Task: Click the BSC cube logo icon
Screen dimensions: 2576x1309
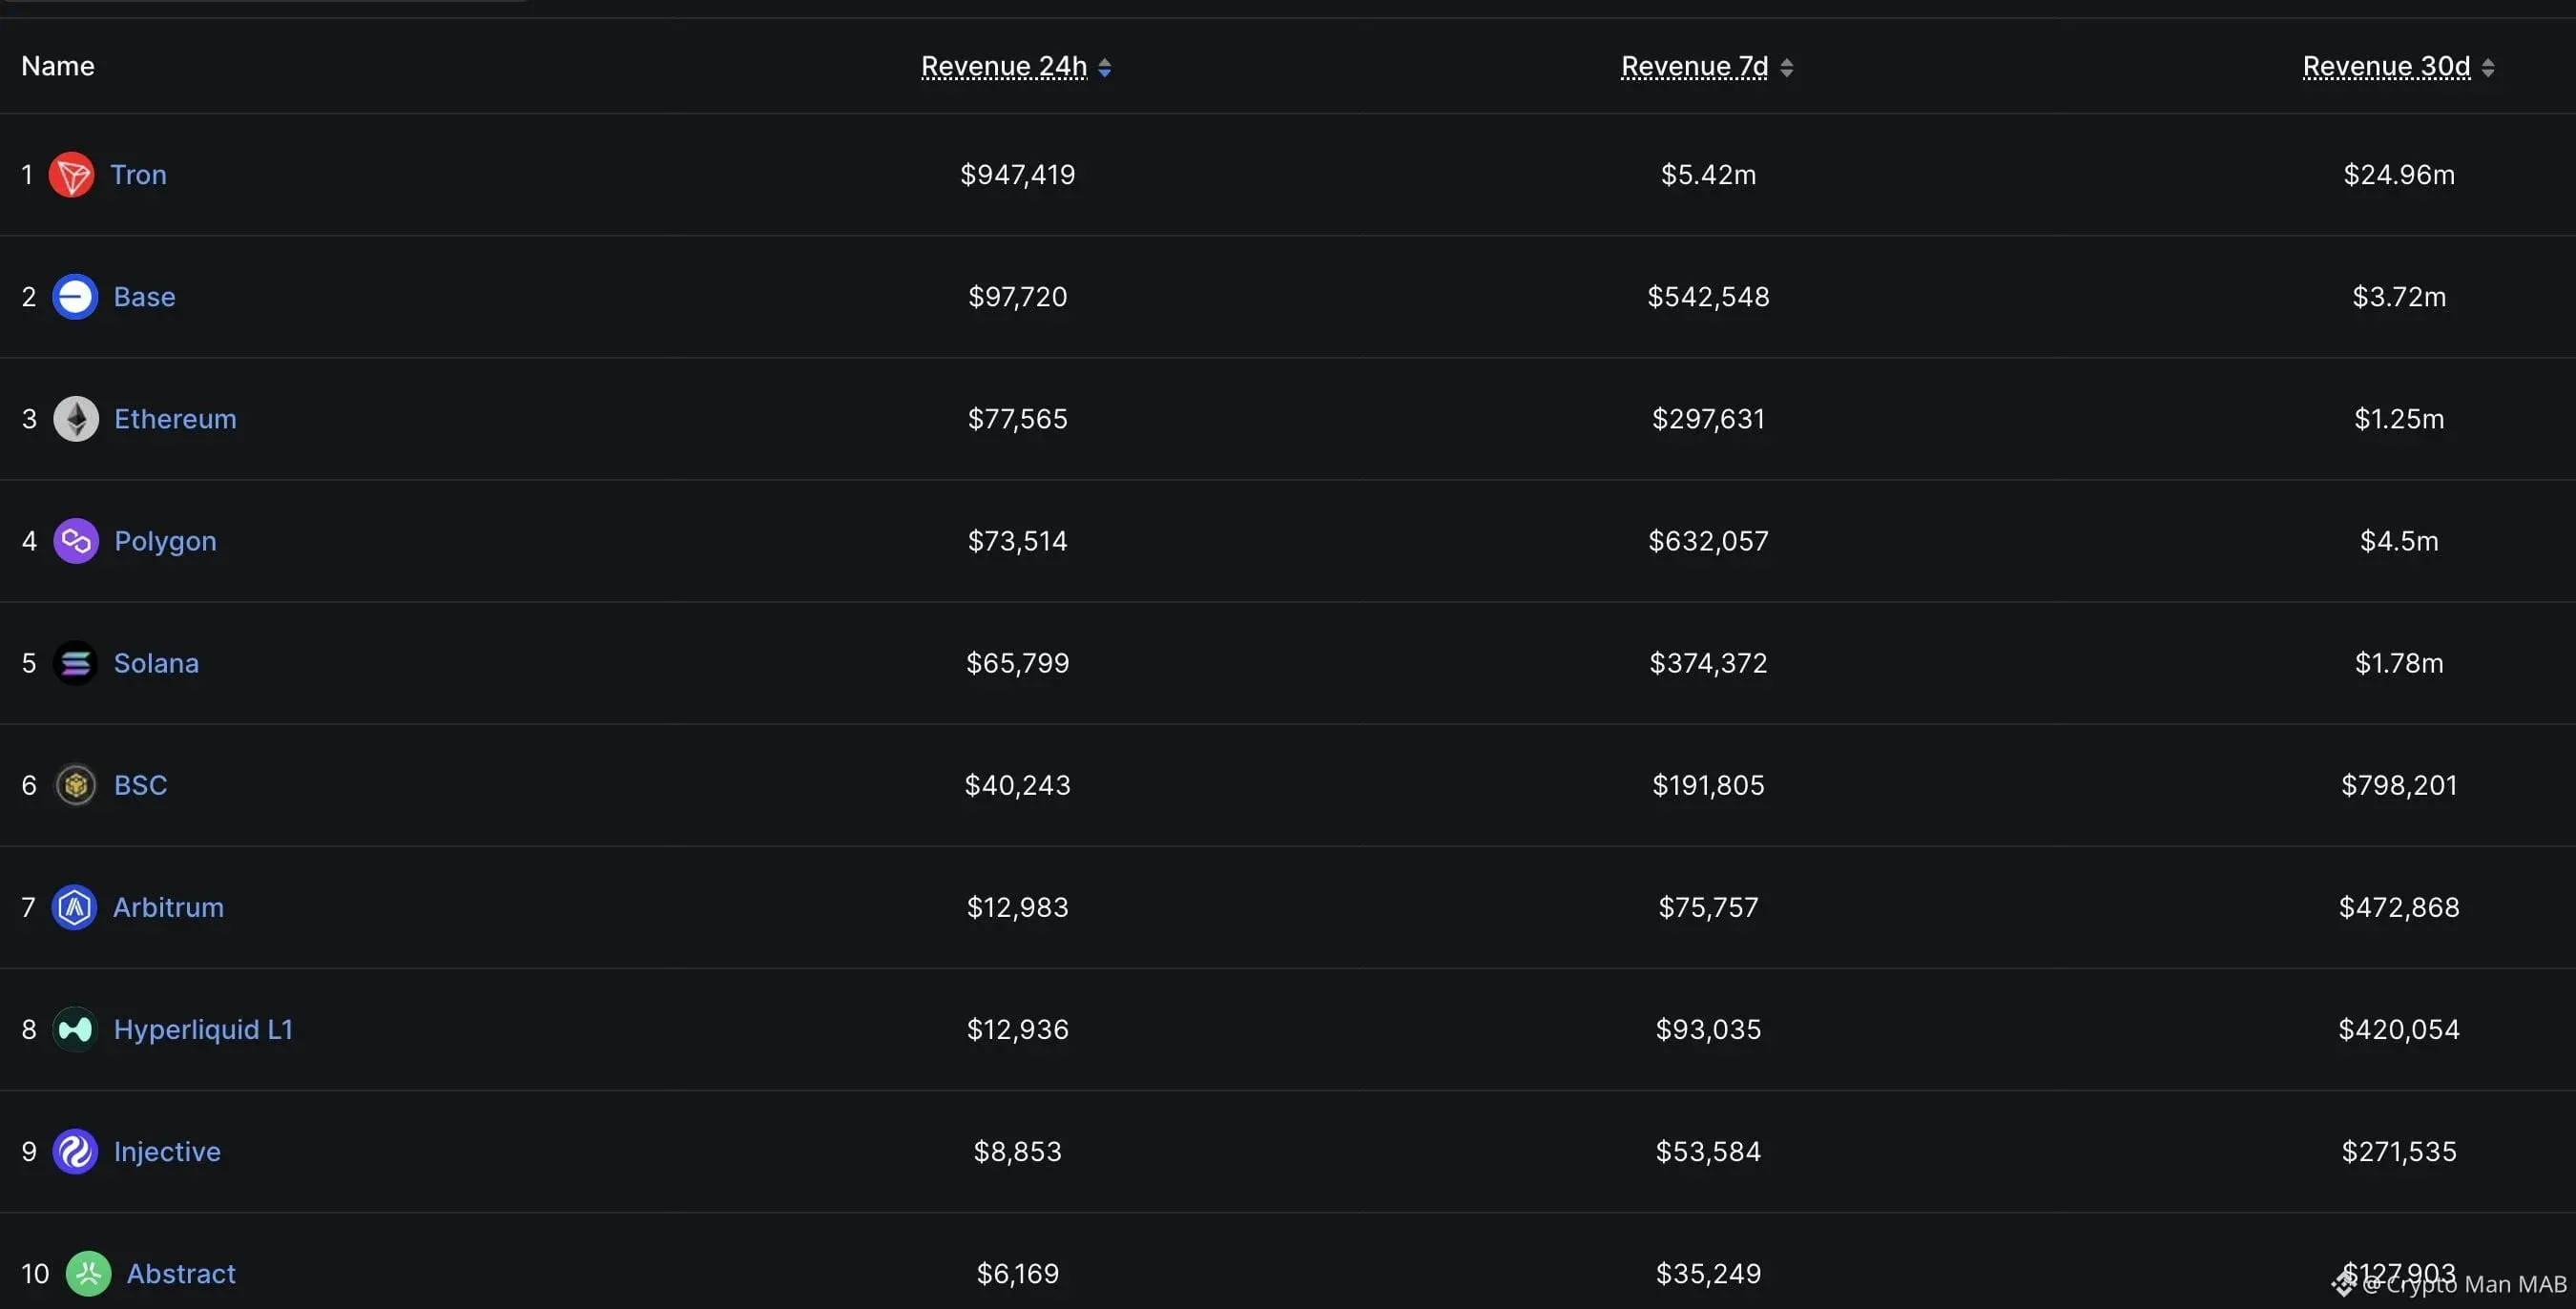Action: (75, 785)
